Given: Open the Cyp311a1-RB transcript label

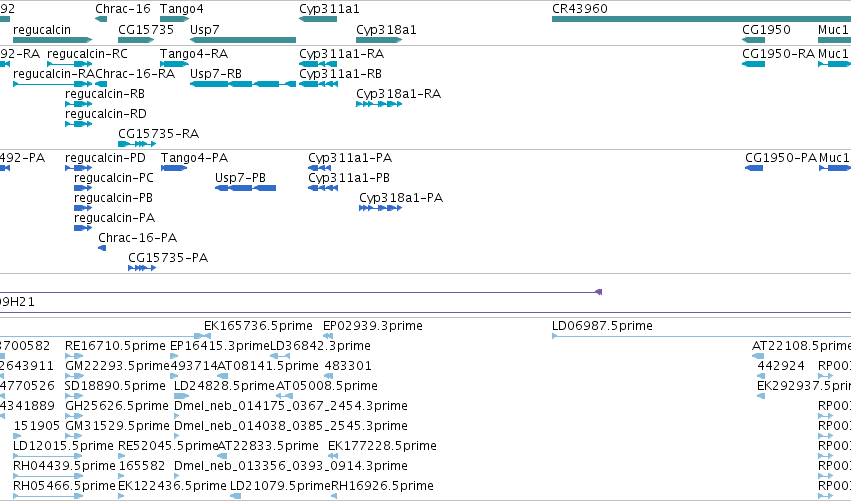Looking at the screenshot, I should click(340, 74).
